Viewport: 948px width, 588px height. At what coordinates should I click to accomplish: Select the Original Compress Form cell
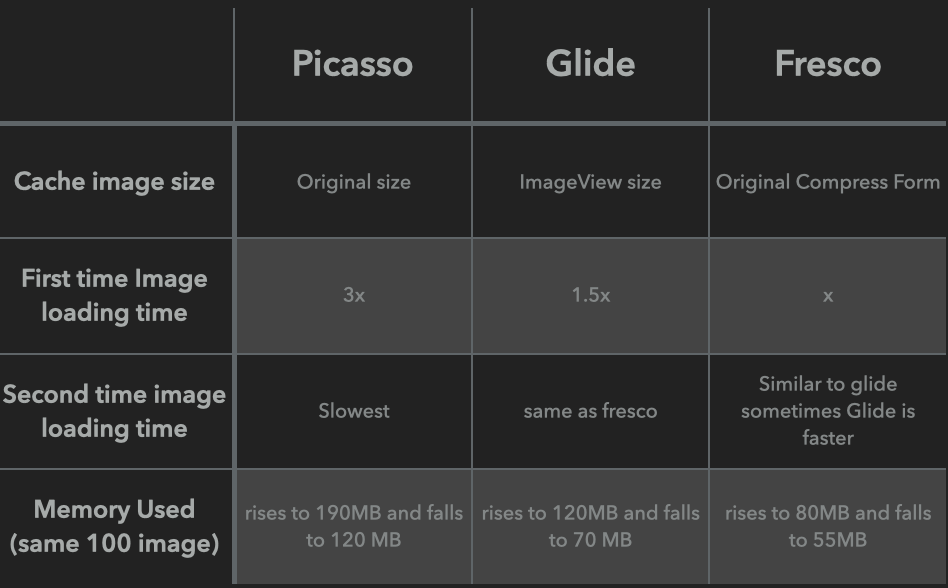(827, 182)
